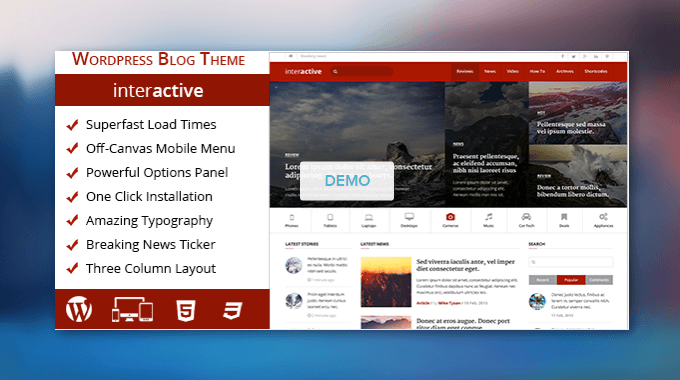680x380 pixels.
Task: Open 'Donec at eros augue' article headline
Action: tap(463, 324)
